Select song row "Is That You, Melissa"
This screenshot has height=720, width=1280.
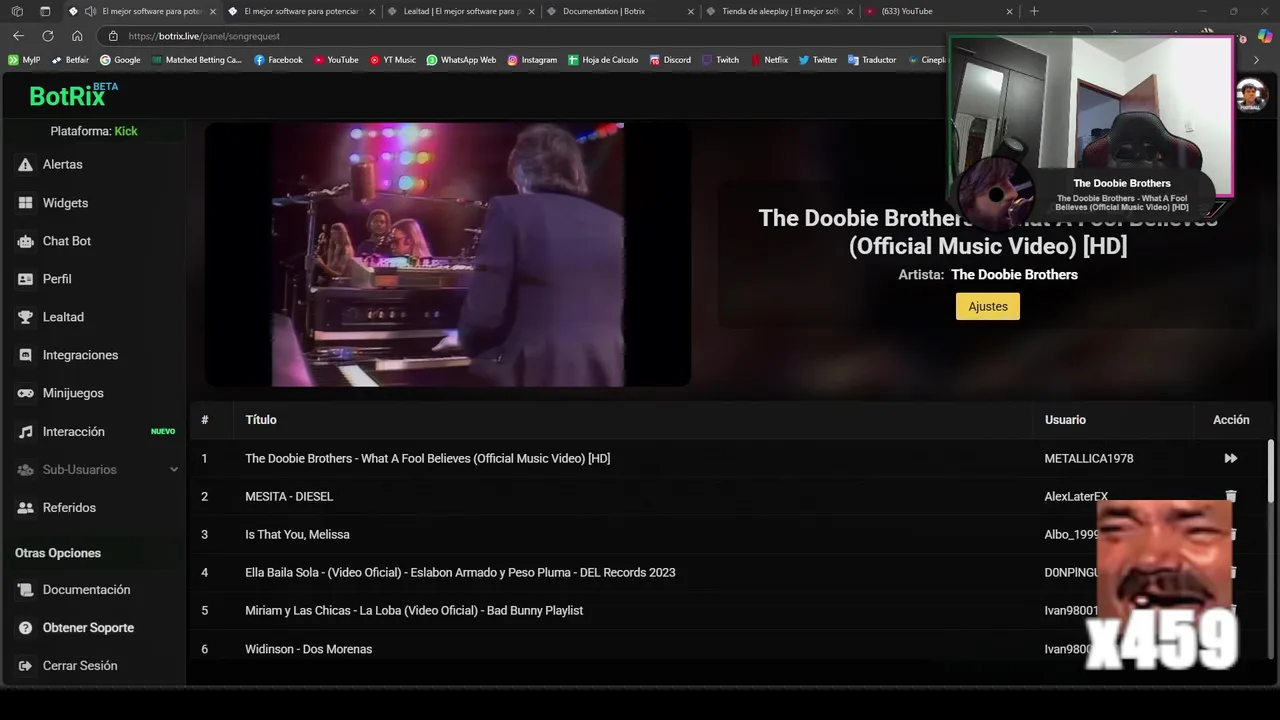pos(733,535)
